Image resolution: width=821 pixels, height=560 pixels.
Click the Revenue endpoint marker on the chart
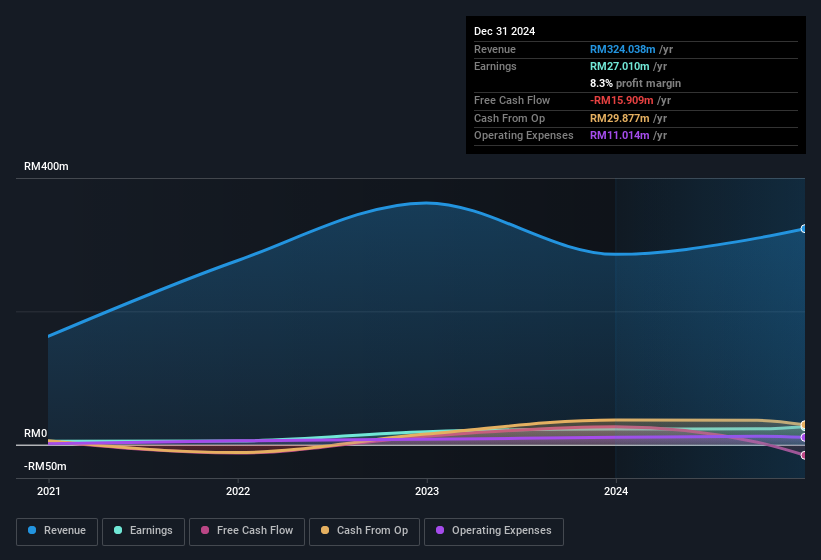click(804, 229)
